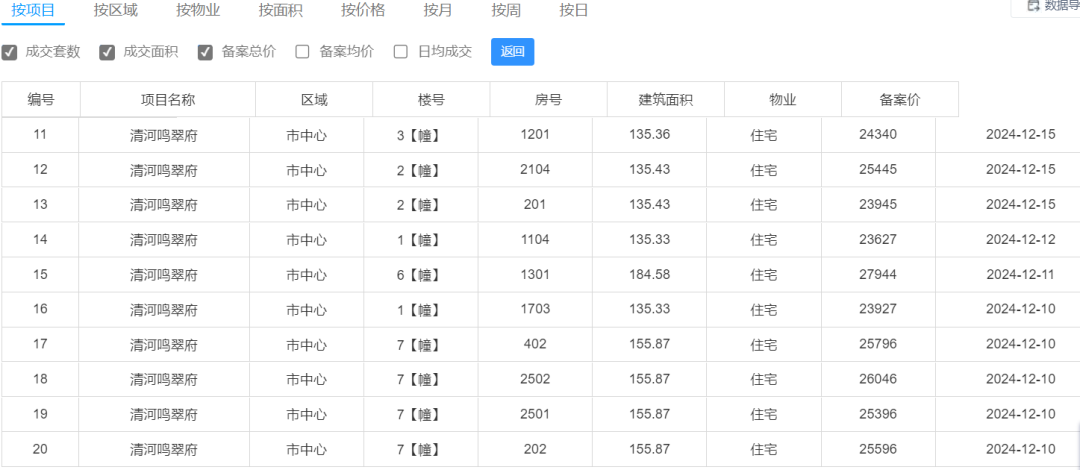Select the 按价格 tab
The height and width of the screenshot is (470, 1080).
click(363, 10)
